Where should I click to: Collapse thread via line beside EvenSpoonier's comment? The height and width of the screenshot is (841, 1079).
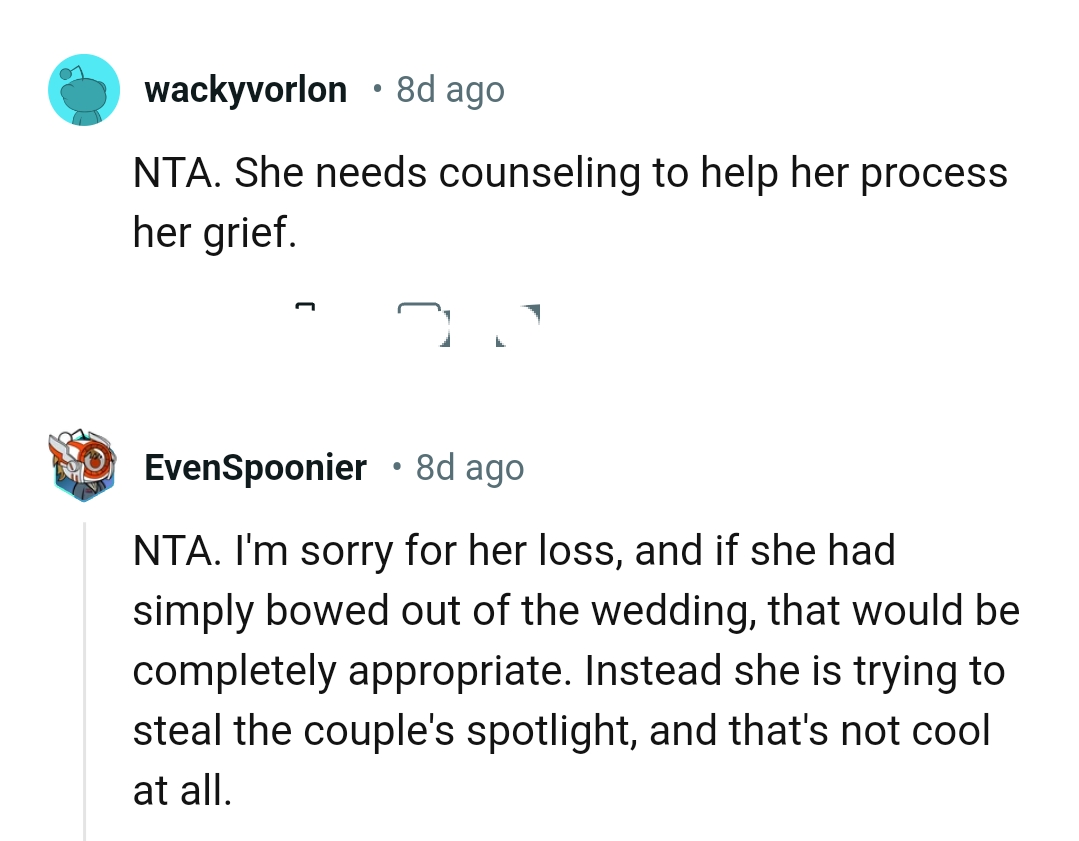click(x=85, y=680)
